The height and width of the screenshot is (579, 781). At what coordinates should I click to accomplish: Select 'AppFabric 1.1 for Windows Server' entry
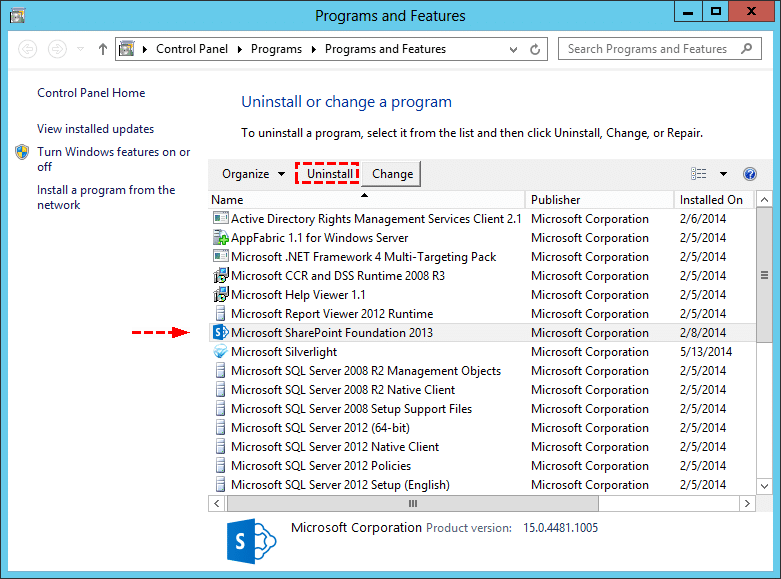(319, 238)
